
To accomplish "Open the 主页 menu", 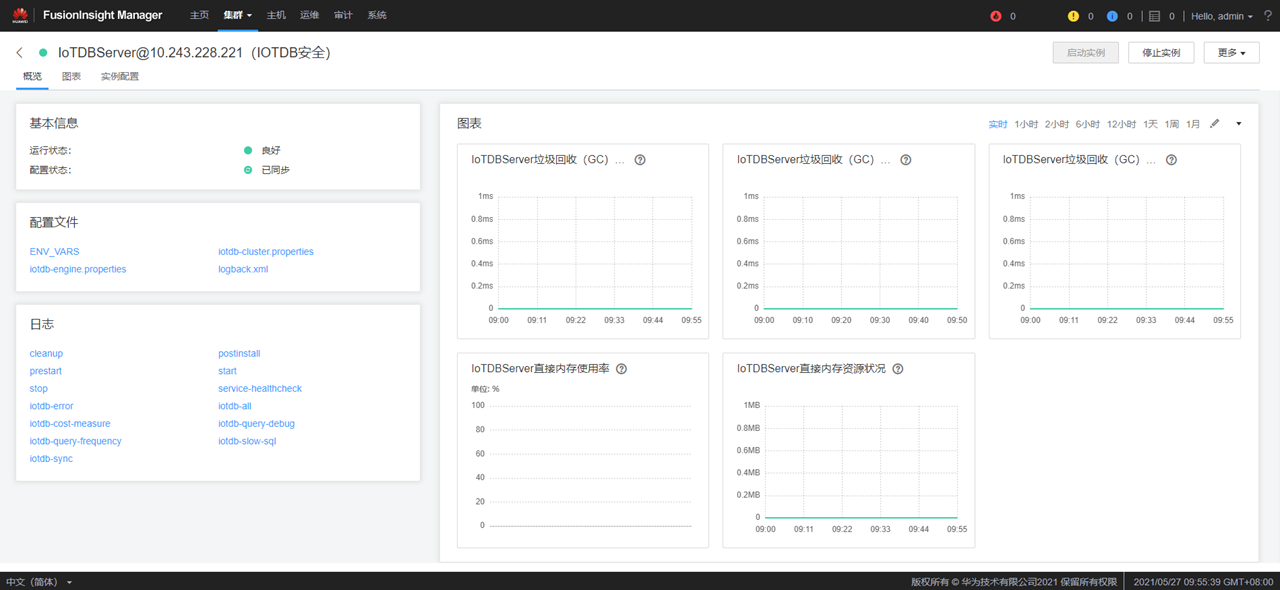I will pyautogui.click(x=200, y=16).
